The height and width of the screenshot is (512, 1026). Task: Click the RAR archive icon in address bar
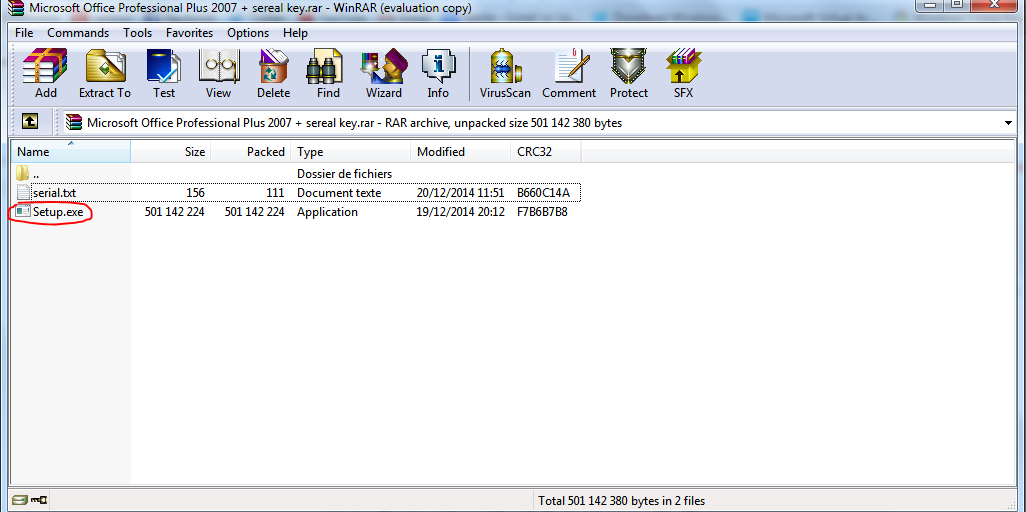click(76, 122)
